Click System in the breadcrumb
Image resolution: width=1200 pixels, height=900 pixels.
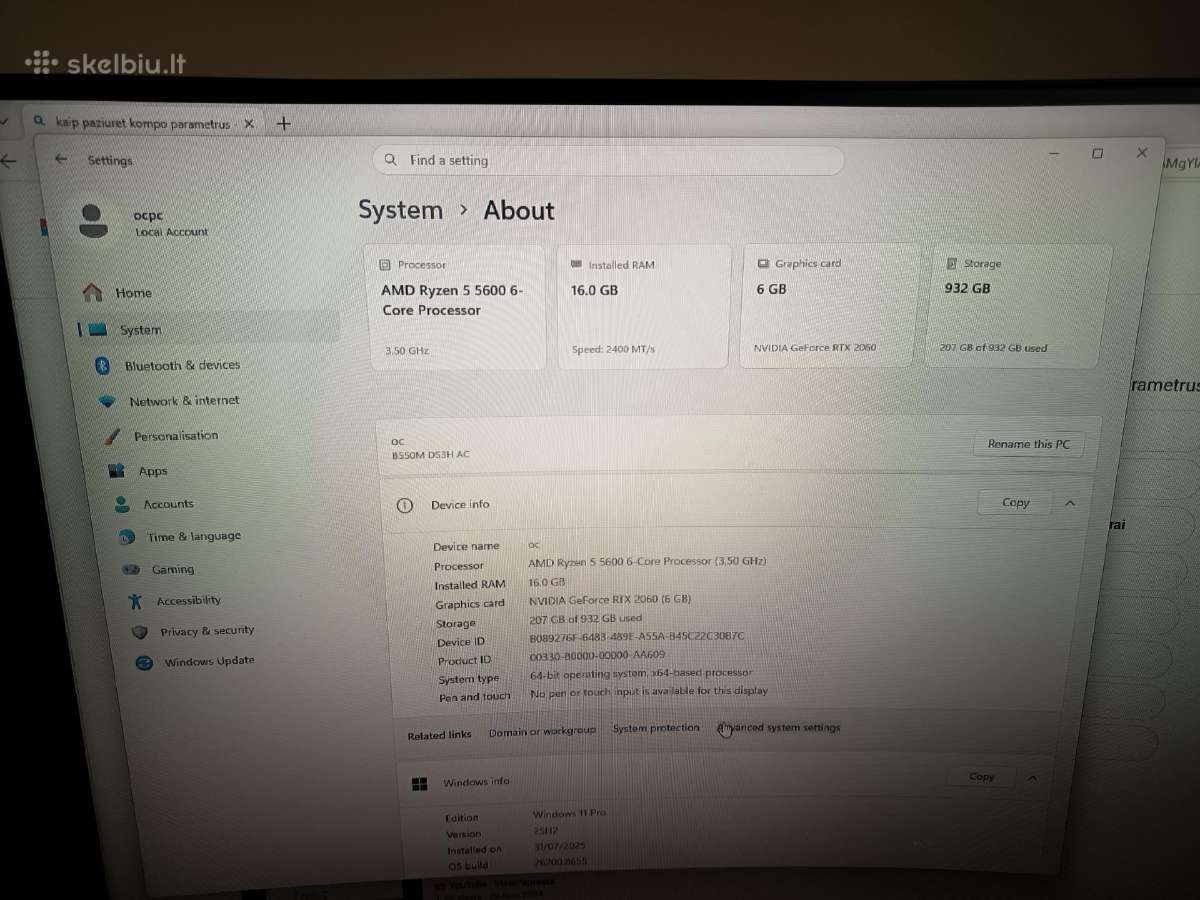[400, 210]
